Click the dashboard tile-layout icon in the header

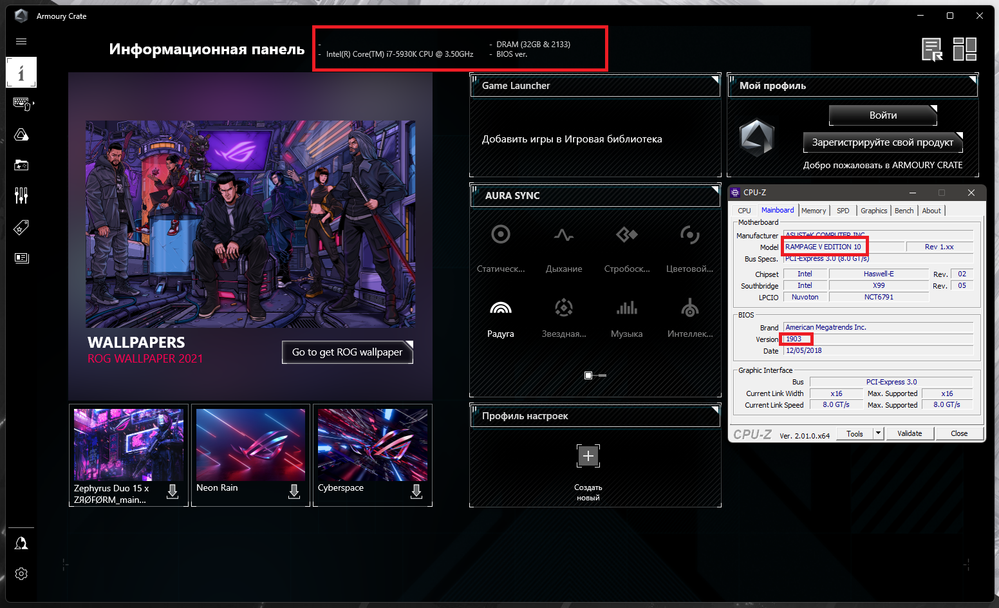pyautogui.click(x=965, y=49)
